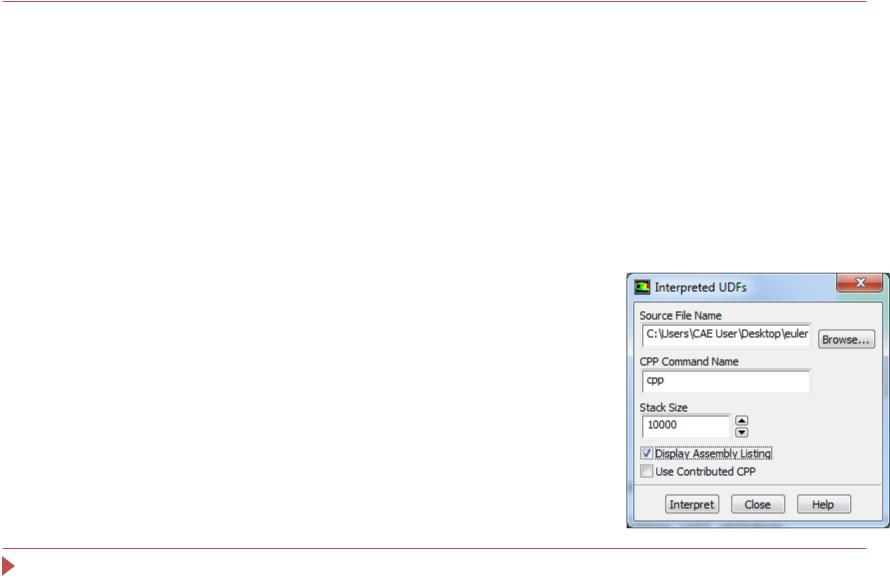The image size is (890, 578).
Task: Open Help for Interpreted UDFs
Action: 824,504
